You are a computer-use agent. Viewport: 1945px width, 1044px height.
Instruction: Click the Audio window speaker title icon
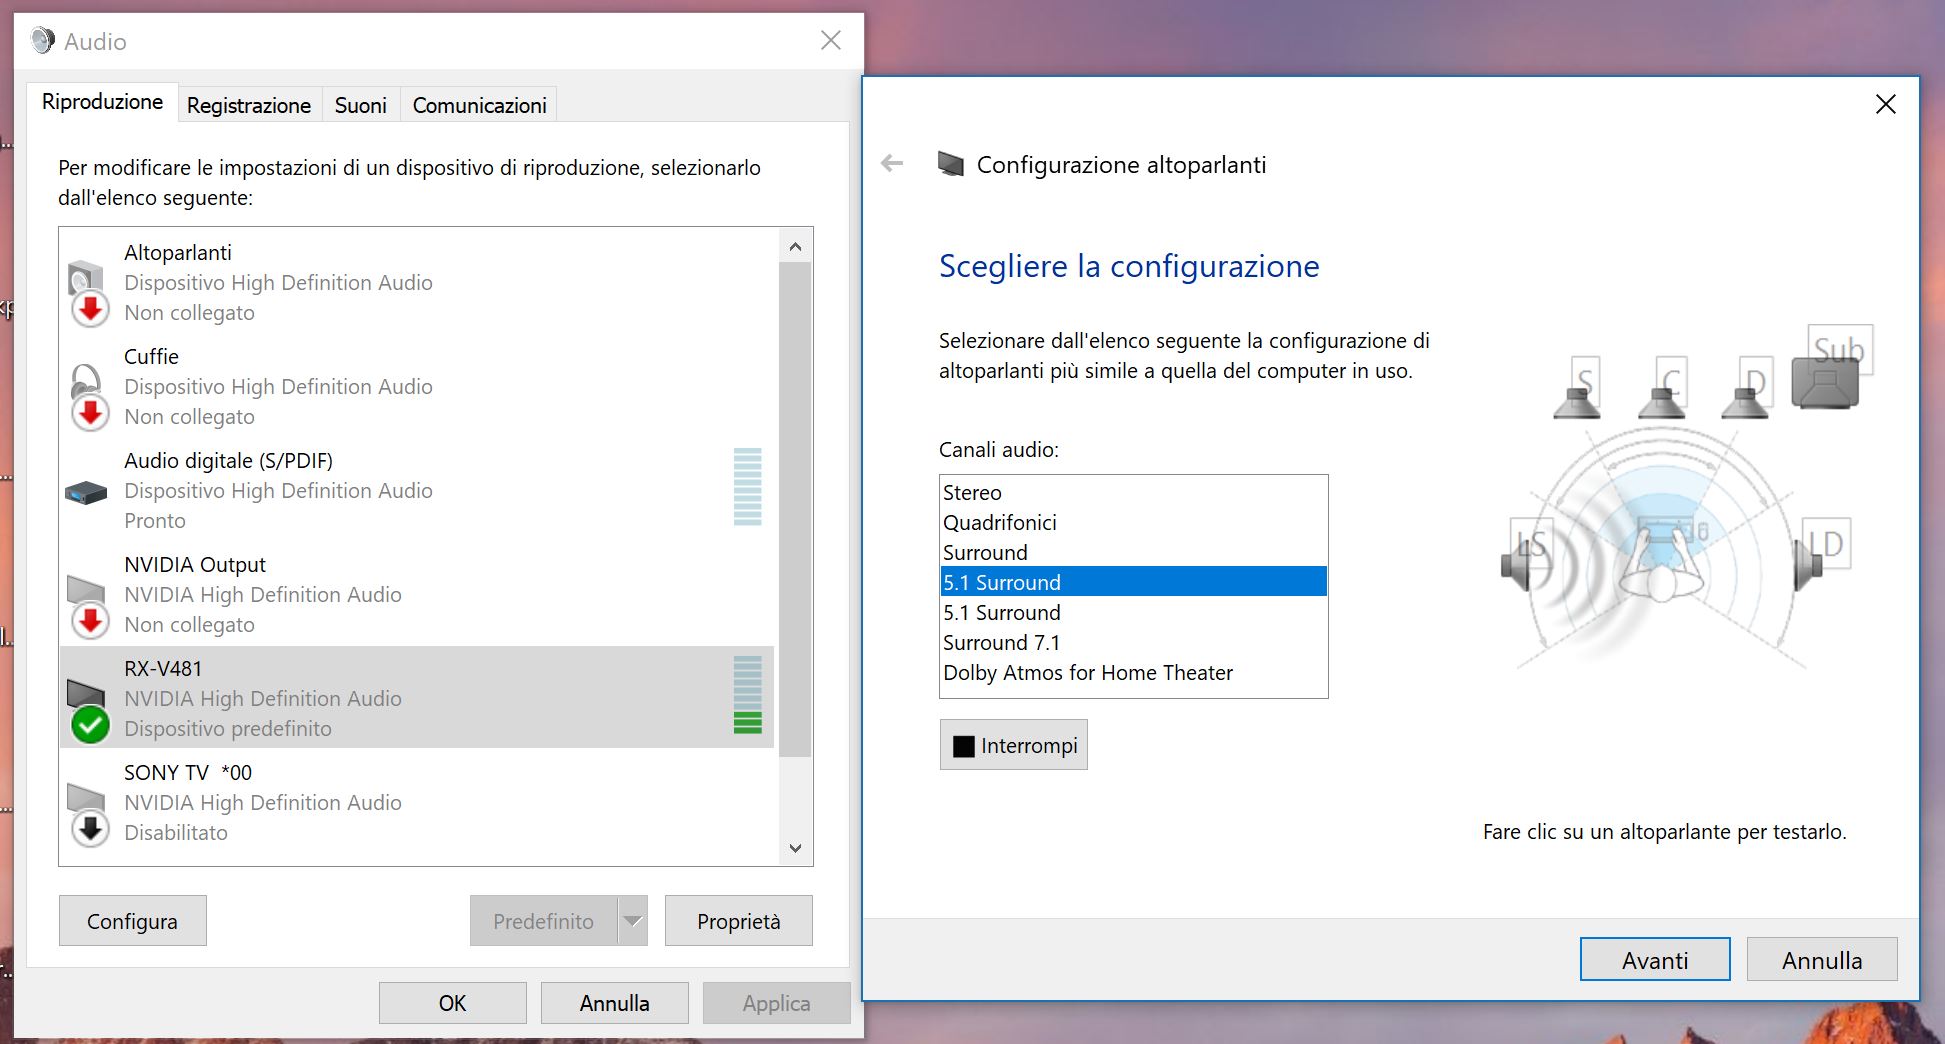coord(43,41)
